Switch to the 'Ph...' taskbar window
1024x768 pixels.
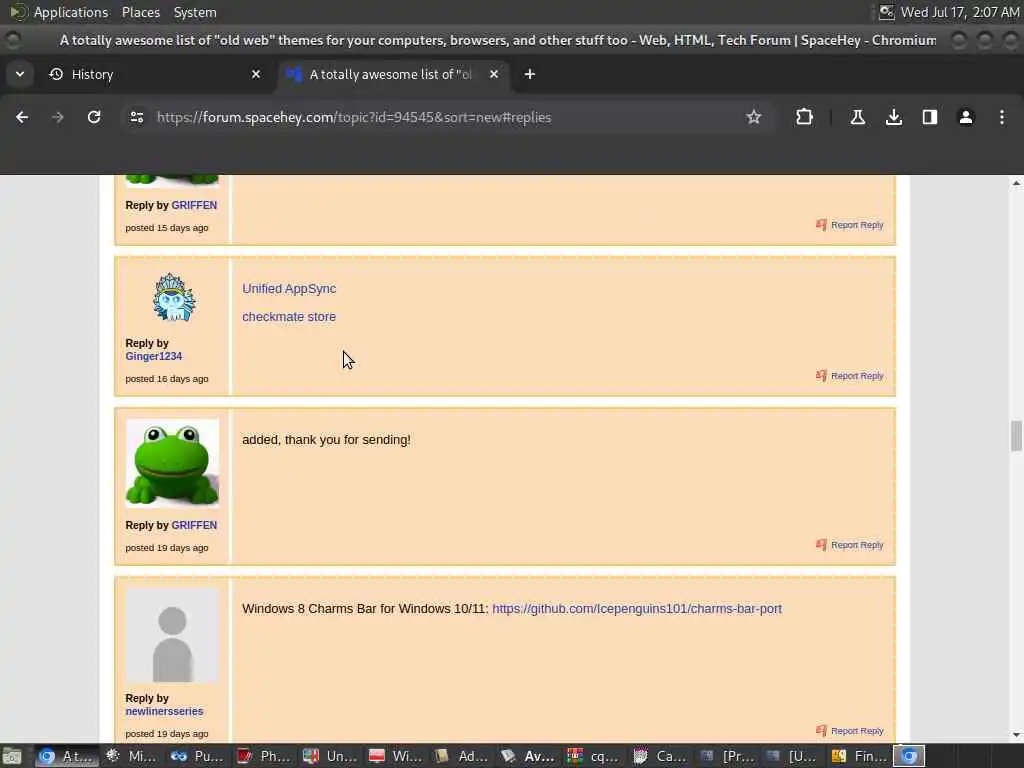pyautogui.click(x=264, y=756)
